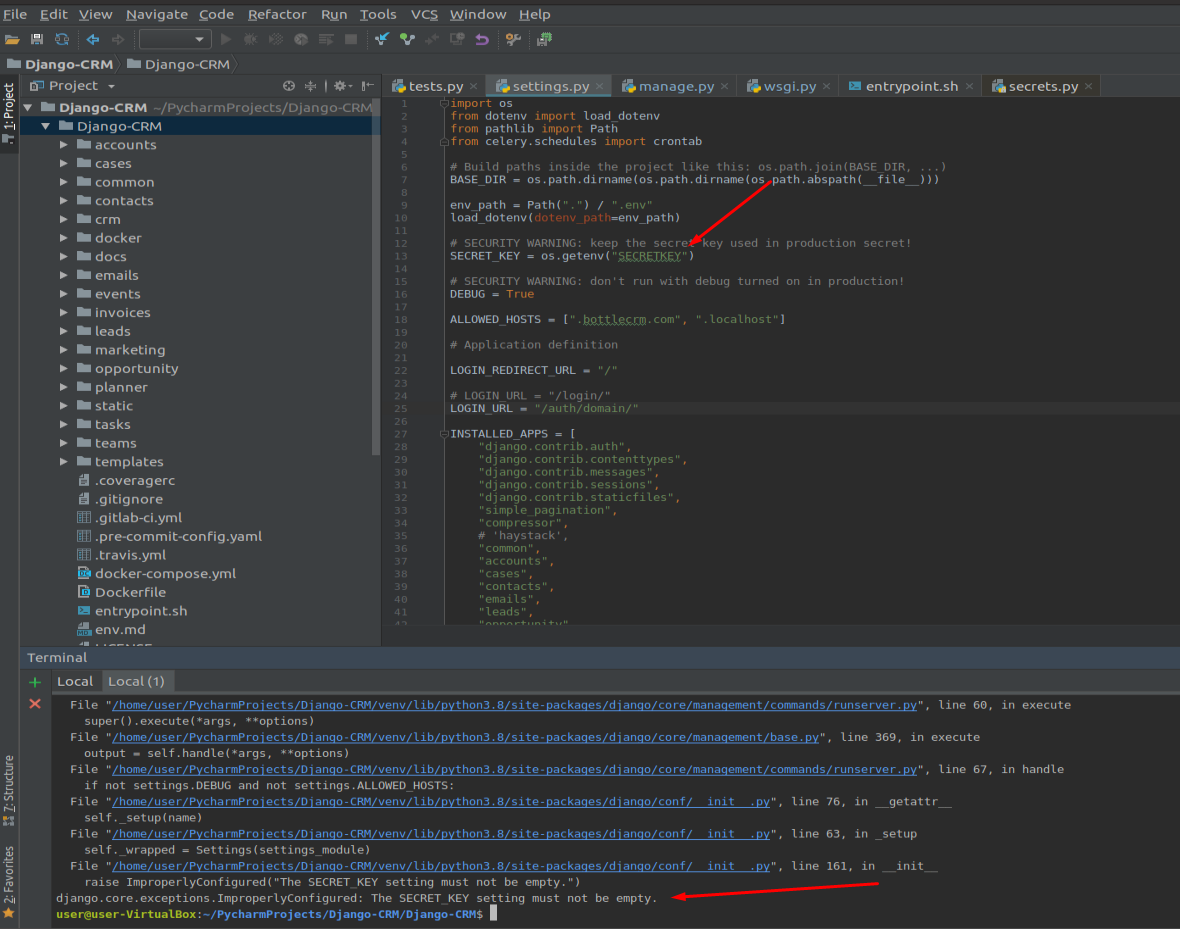1180x929 pixels.
Task: Fold the INSTALLED_APPS block in gutter
Action: click(444, 434)
